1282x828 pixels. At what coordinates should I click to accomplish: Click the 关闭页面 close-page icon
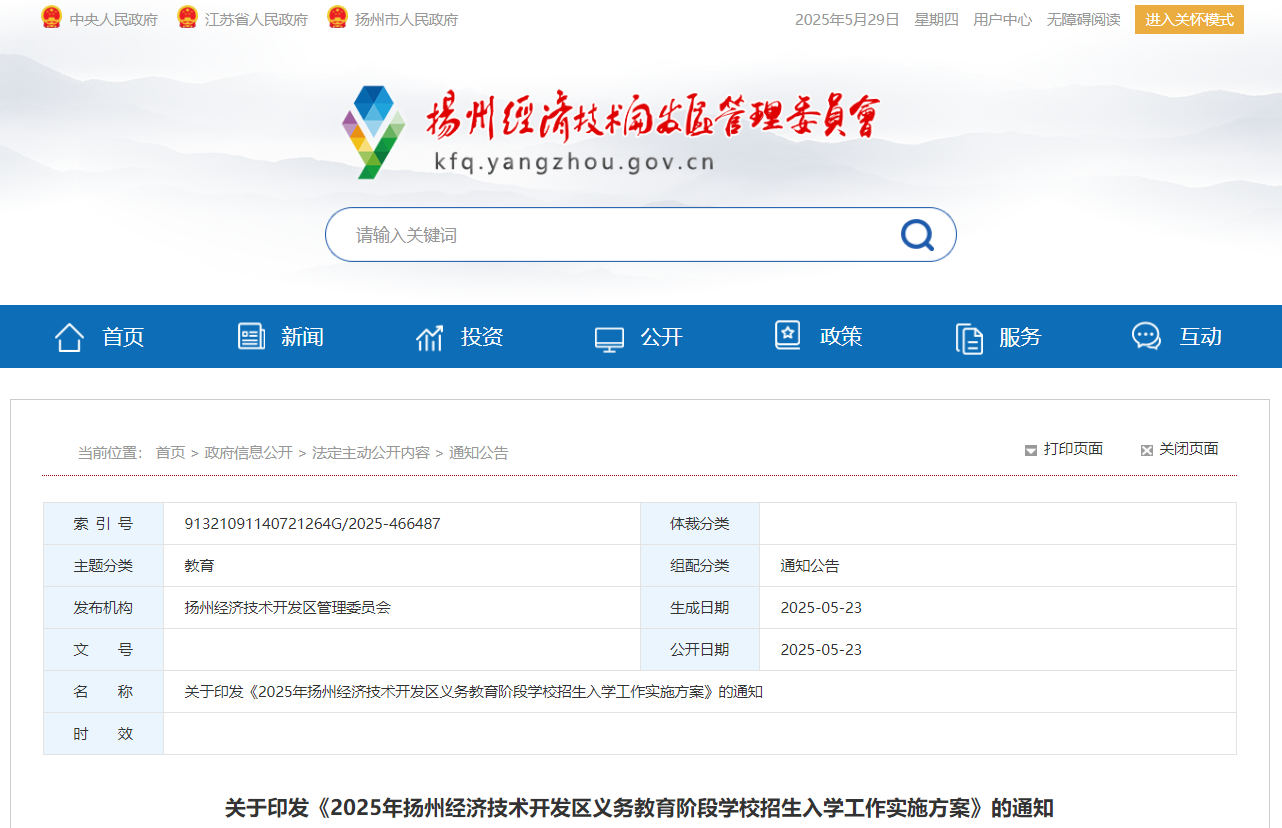coord(1146,450)
